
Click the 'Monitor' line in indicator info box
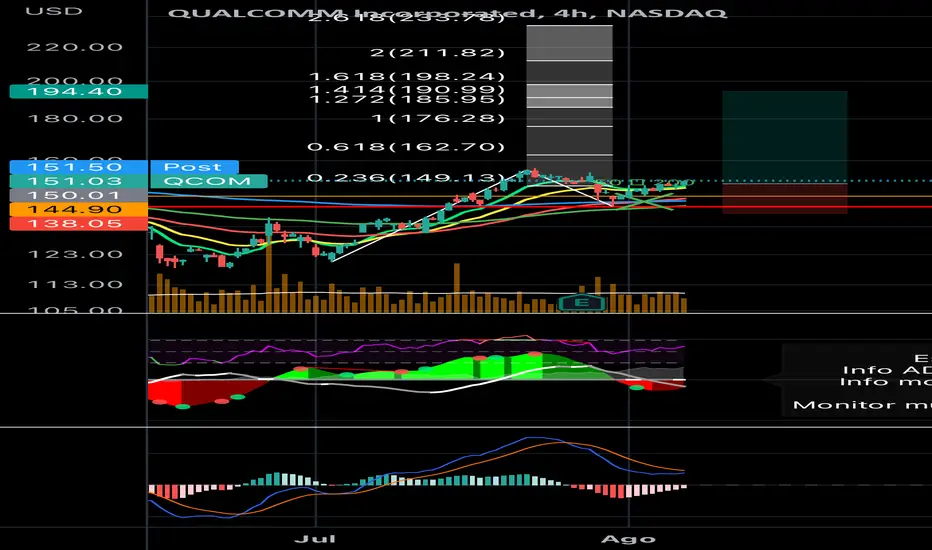coord(862,405)
